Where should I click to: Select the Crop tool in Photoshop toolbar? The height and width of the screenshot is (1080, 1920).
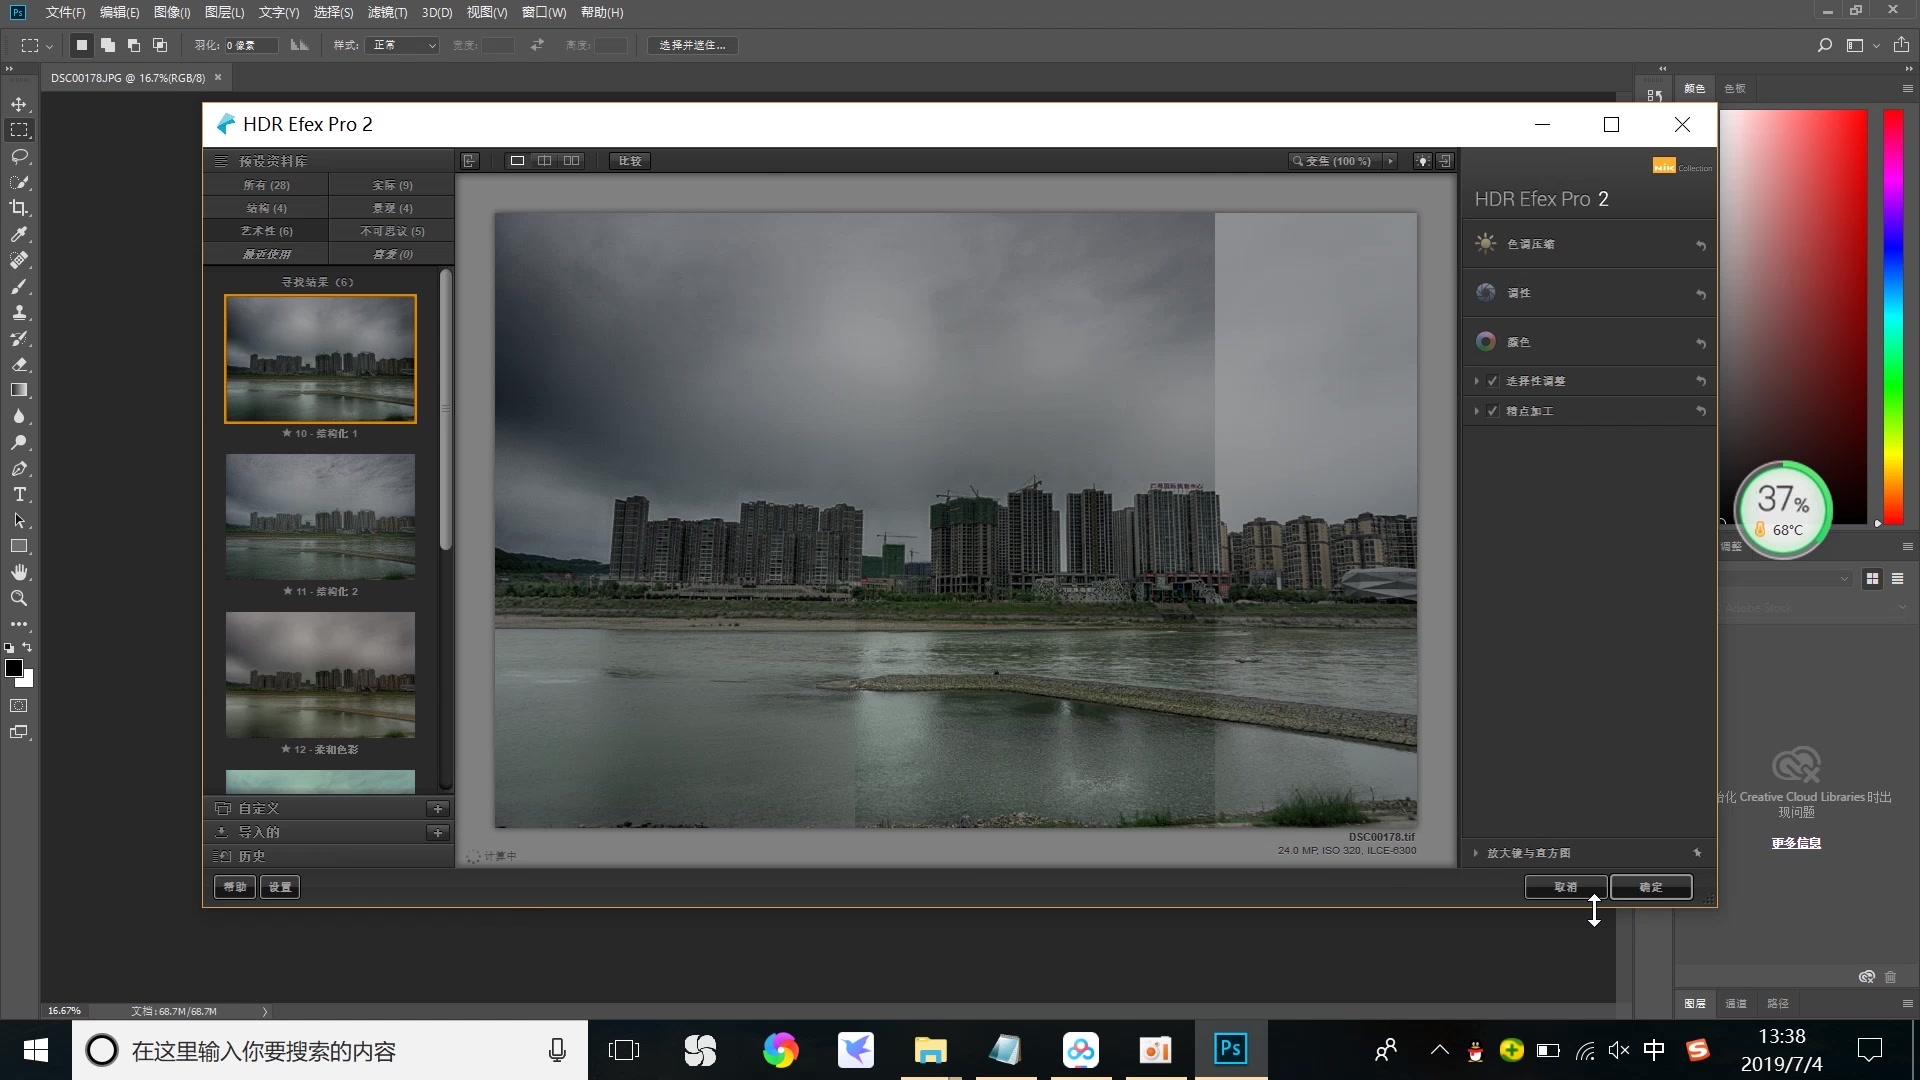19,208
